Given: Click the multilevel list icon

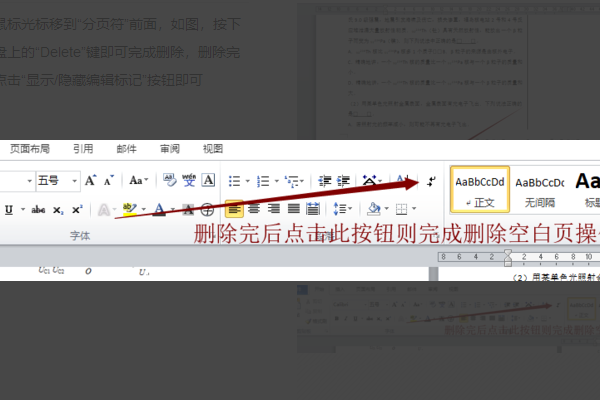Looking at the screenshot, I should click(x=292, y=181).
